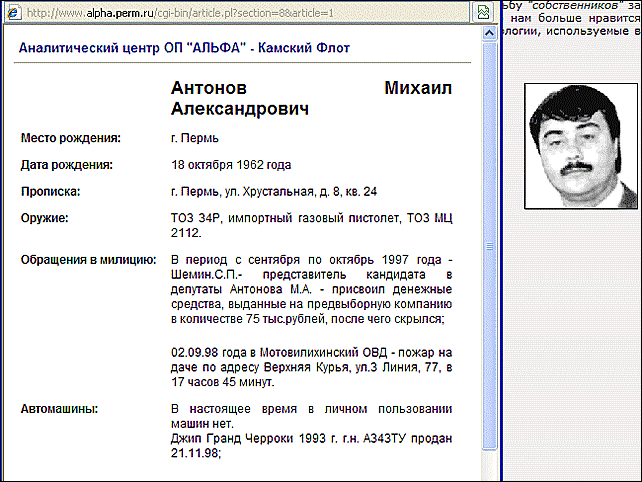Click the birth date '18 октября 1962 года'
This screenshot has height=482, width=642.
pos(232,164)
